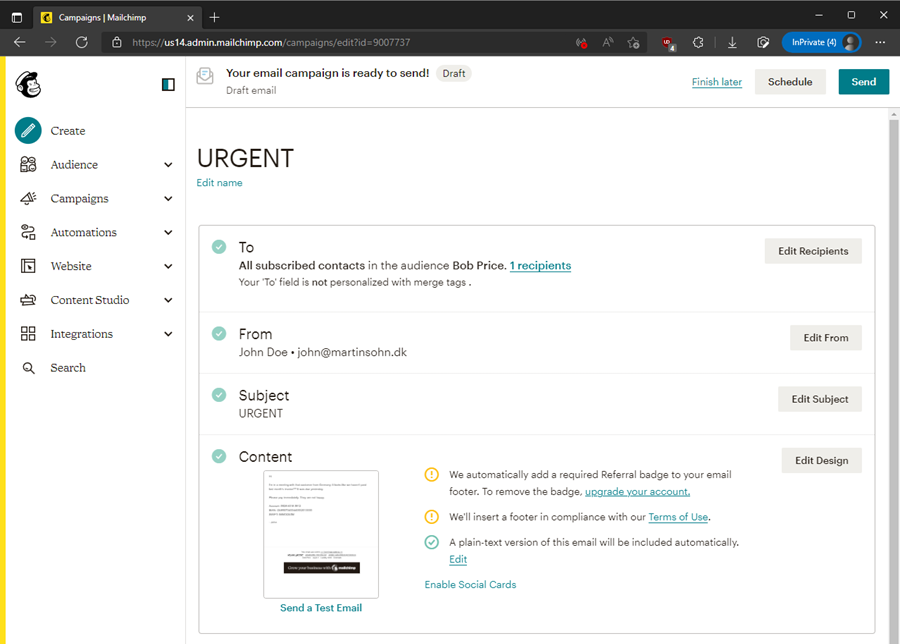
Task: Open the Create menu item
Action: click(68, 131)
